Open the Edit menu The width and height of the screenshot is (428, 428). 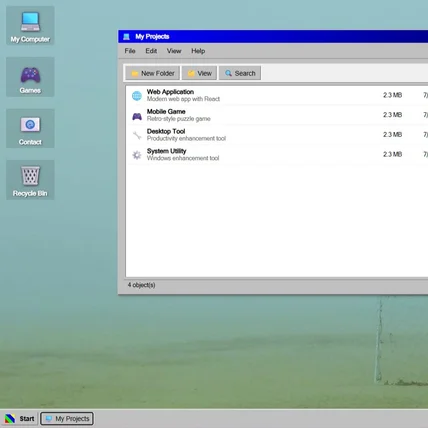pyautogui.click(x=151, y=51)
